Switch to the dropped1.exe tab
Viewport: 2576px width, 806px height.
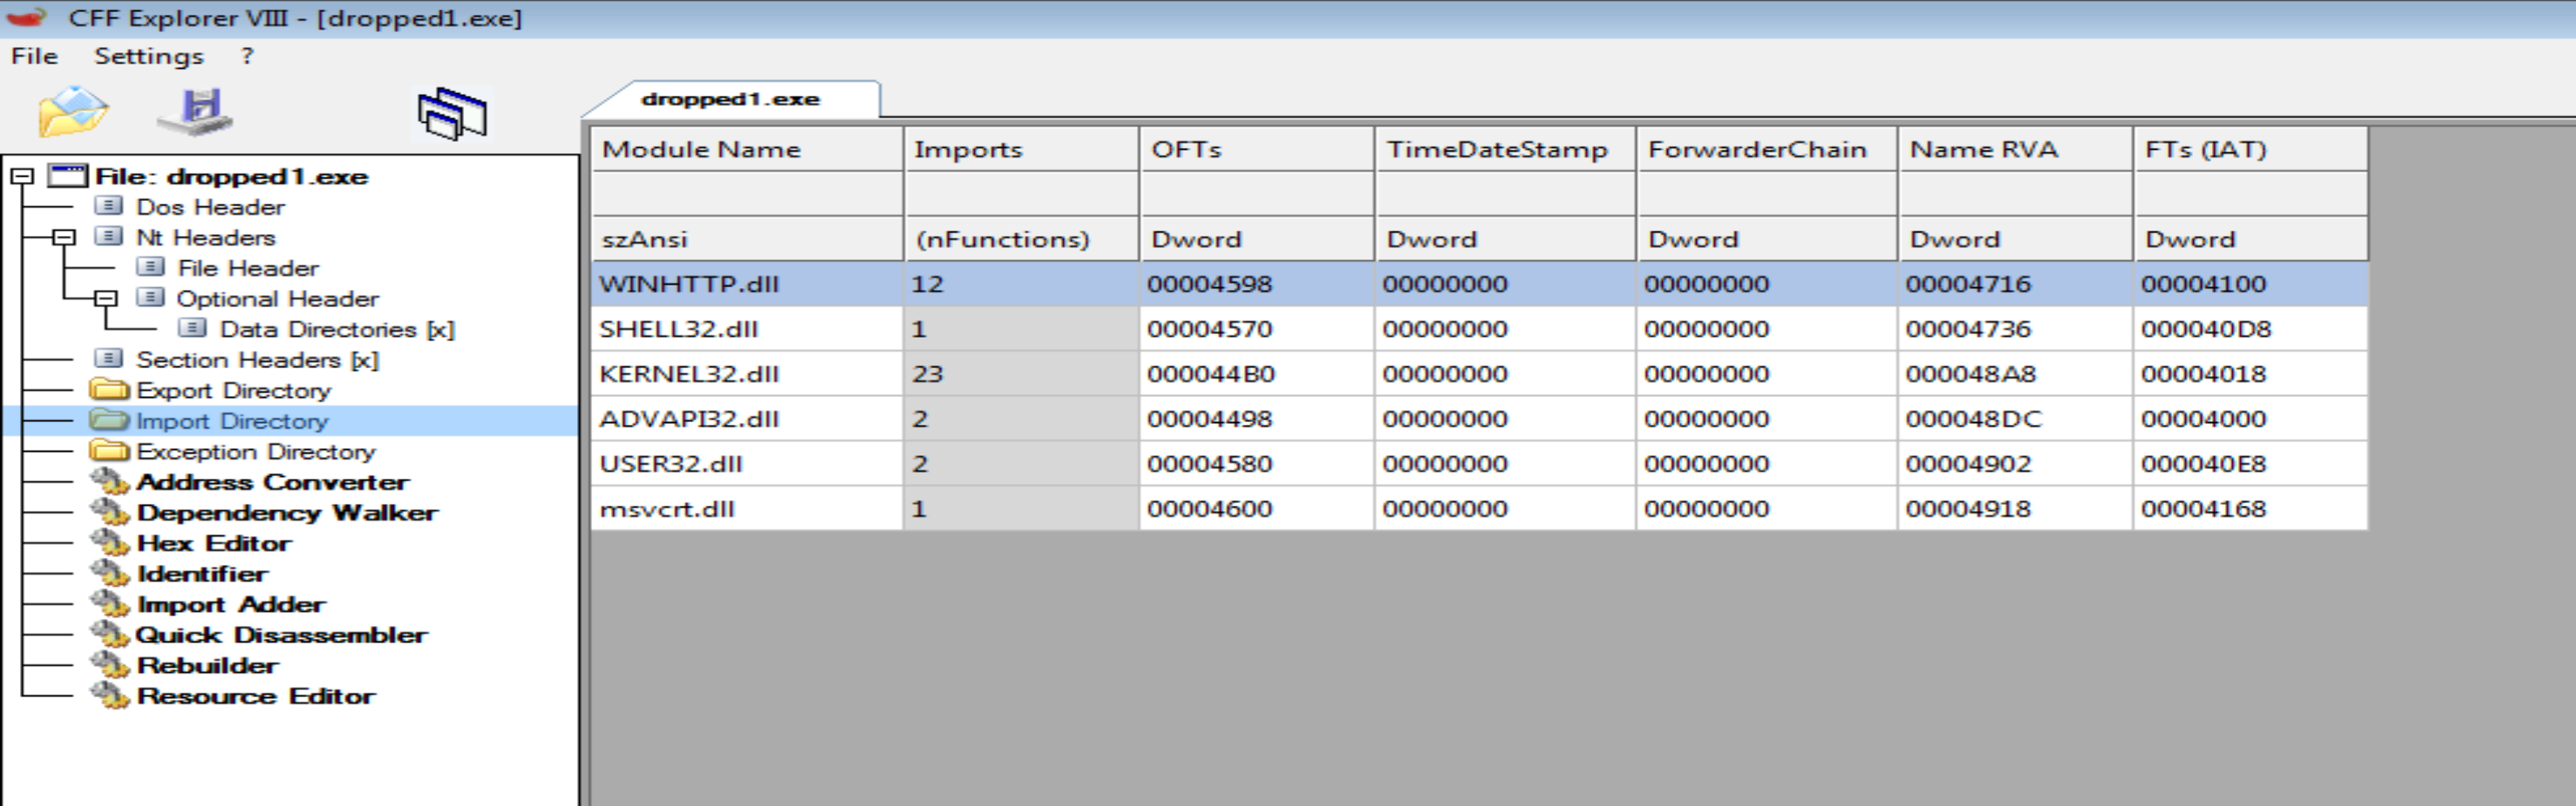[730, 99]
